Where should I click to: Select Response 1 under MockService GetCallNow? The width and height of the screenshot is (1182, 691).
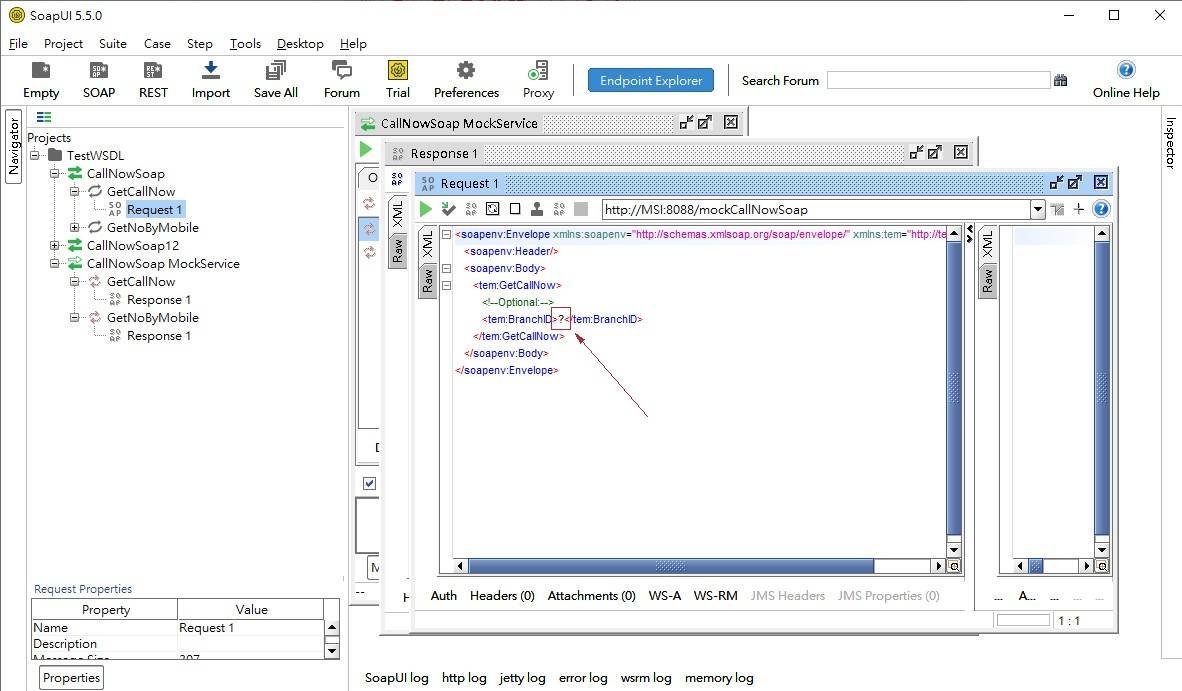point(158,300)
